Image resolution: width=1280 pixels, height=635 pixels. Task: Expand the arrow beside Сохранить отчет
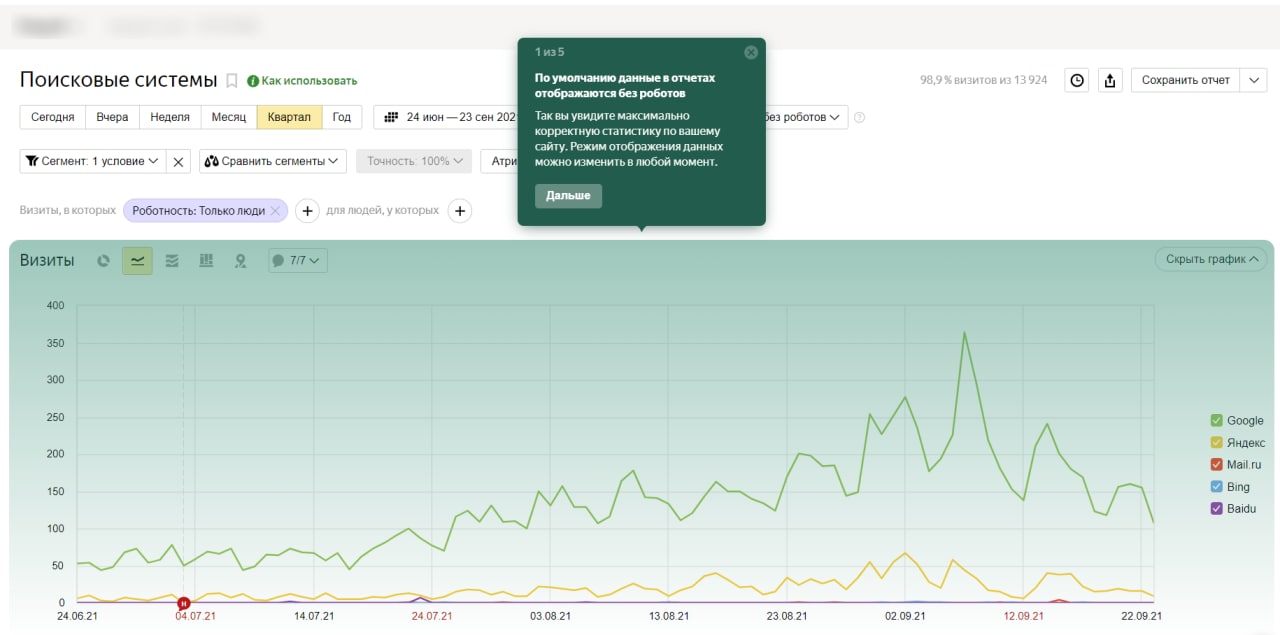[1254, 81]
